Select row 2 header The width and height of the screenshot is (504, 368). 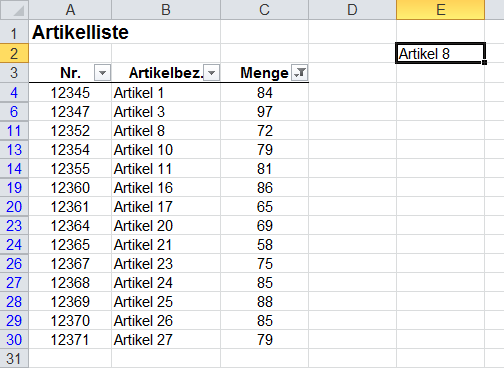pyautogui.click(x=14, y=53)
